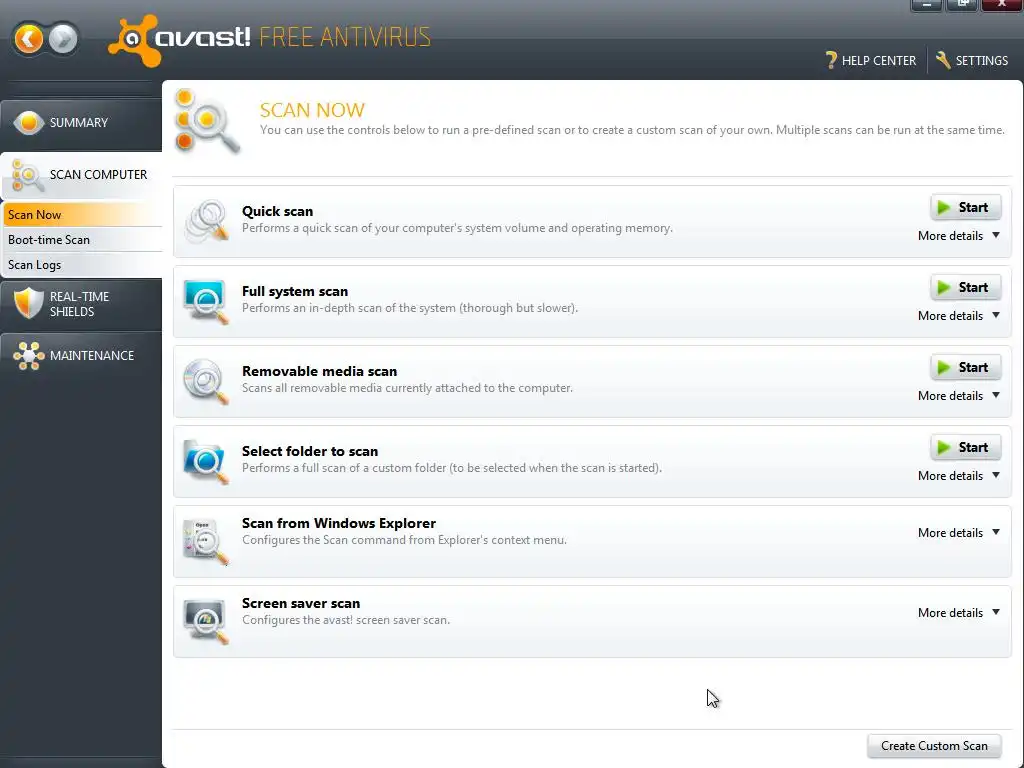This screenshot has width=1024, height=768.
Task: Click the SCAN NOW page heading
Action: [312, 110]
